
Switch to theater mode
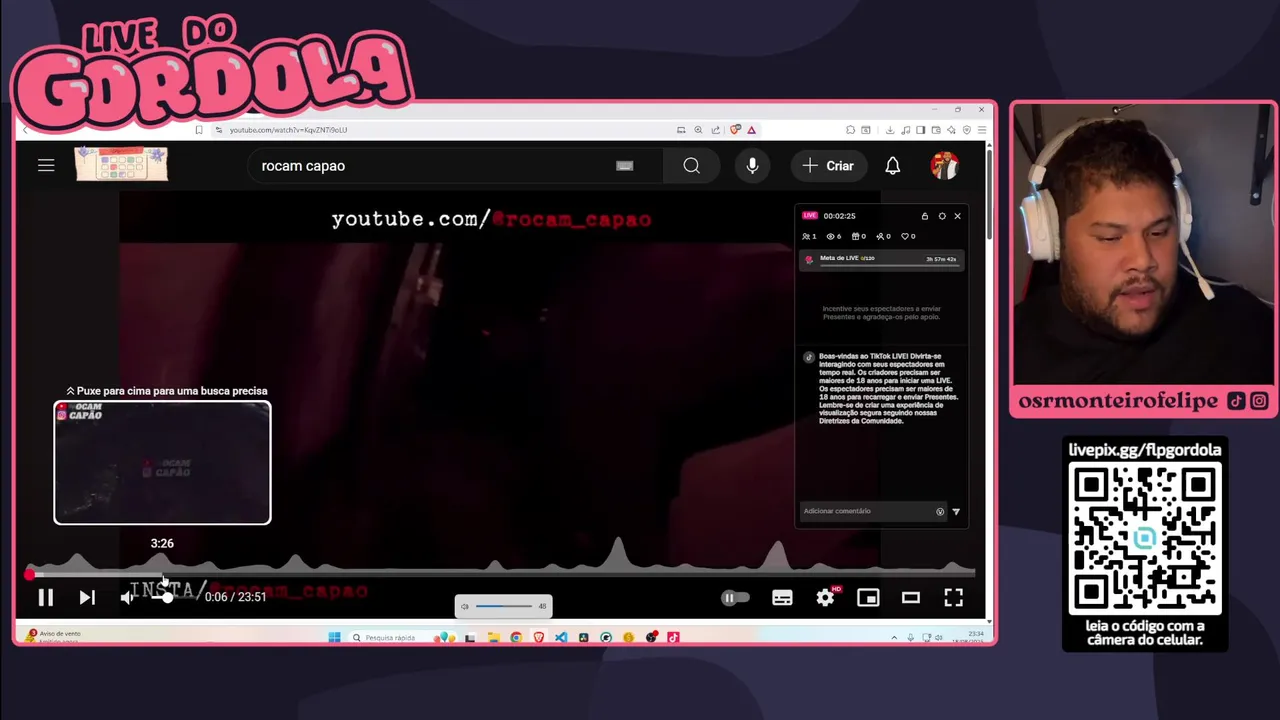910,598
